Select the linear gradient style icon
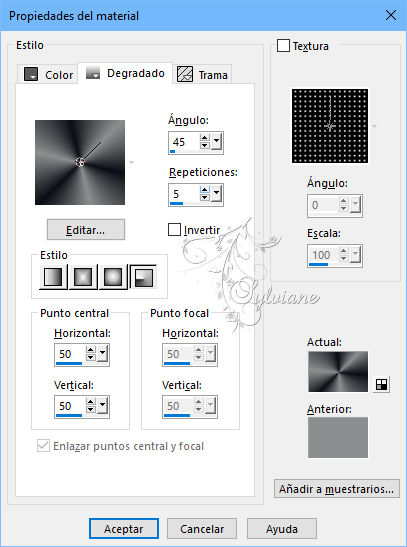 pos(53,277)
